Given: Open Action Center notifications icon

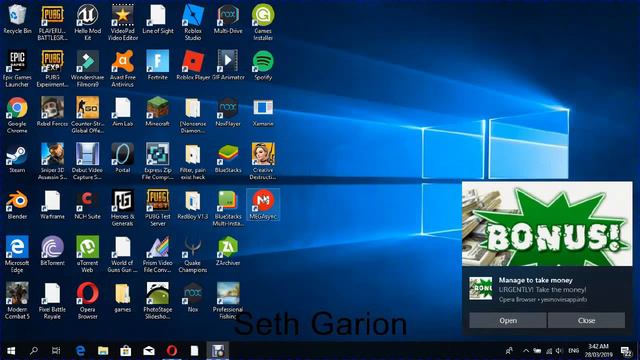Looking at the screenshot, I should point(626,351).
